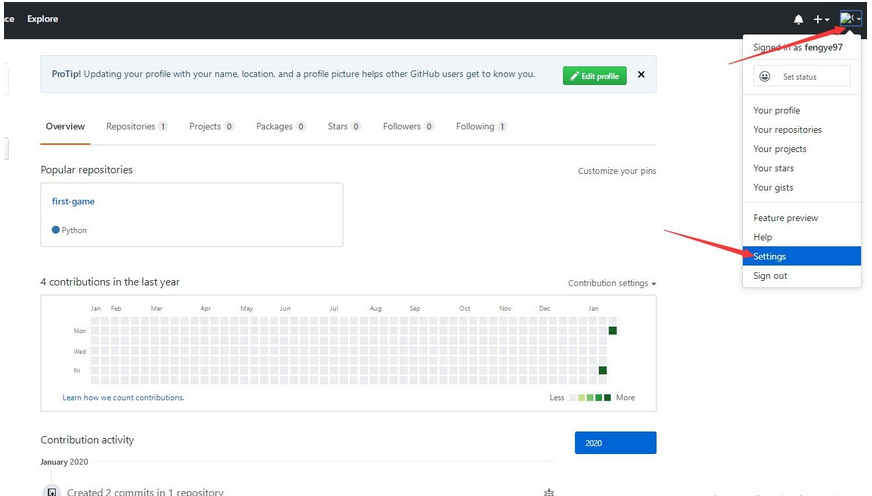The height and width of the screenshot is (496, 872).
Task: Open the notifications bell icon
Action: pos(798,19)
